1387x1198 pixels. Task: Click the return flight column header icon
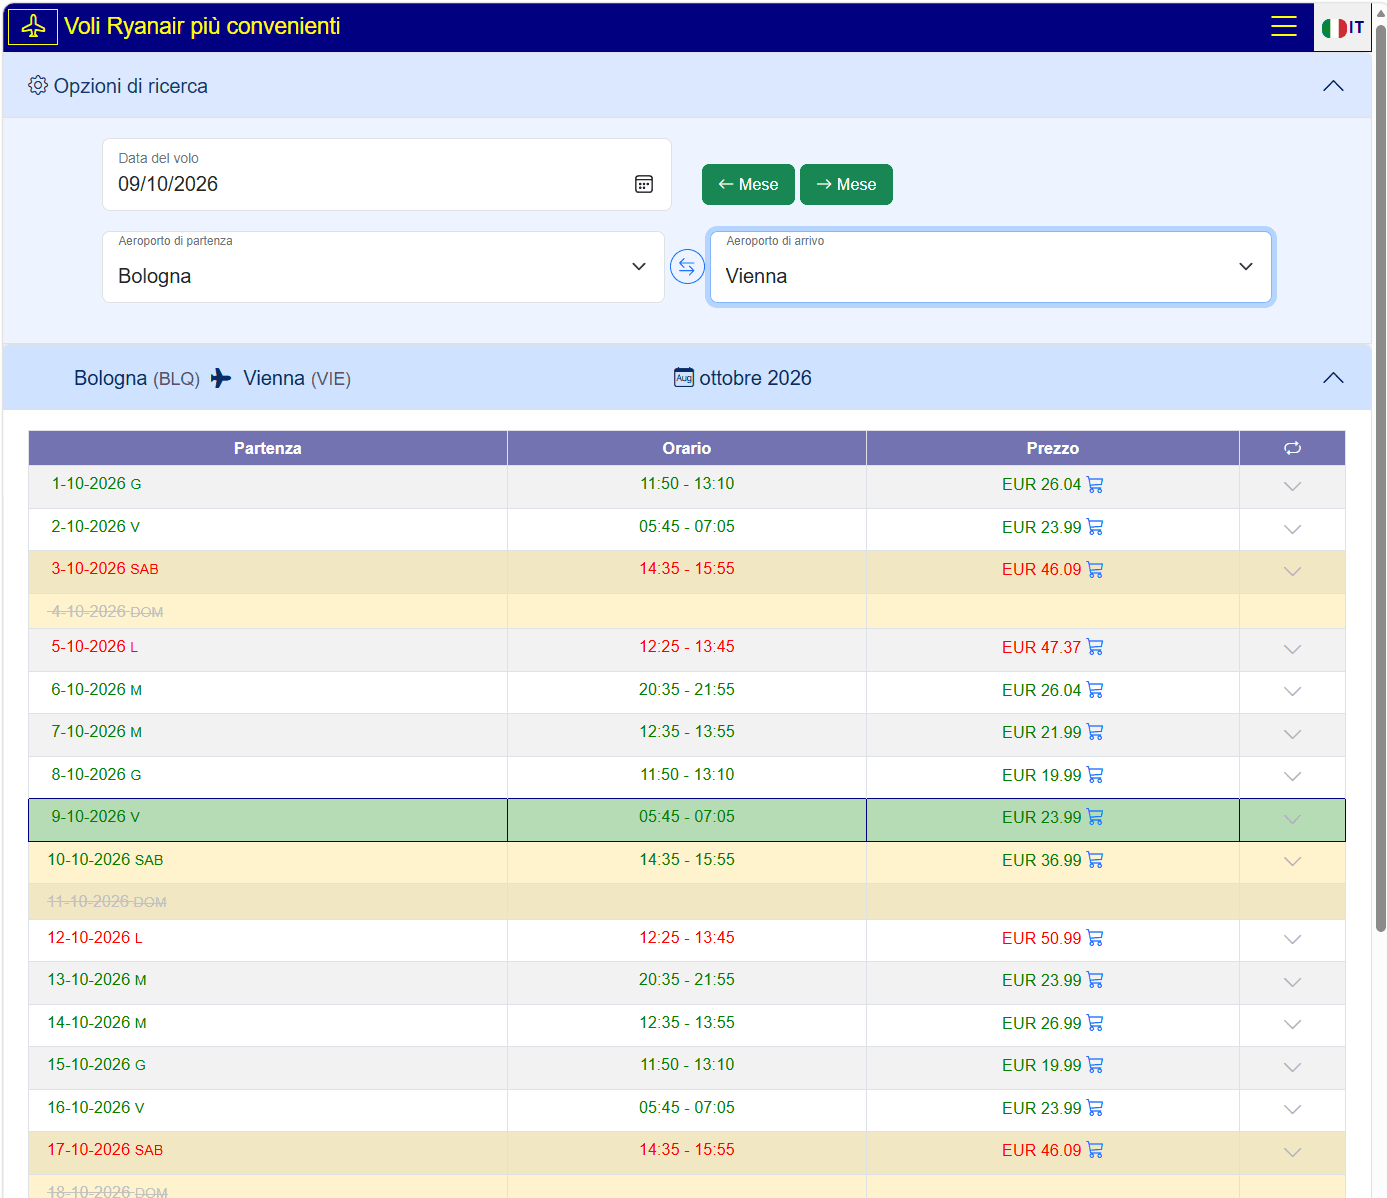point(1292,448)
